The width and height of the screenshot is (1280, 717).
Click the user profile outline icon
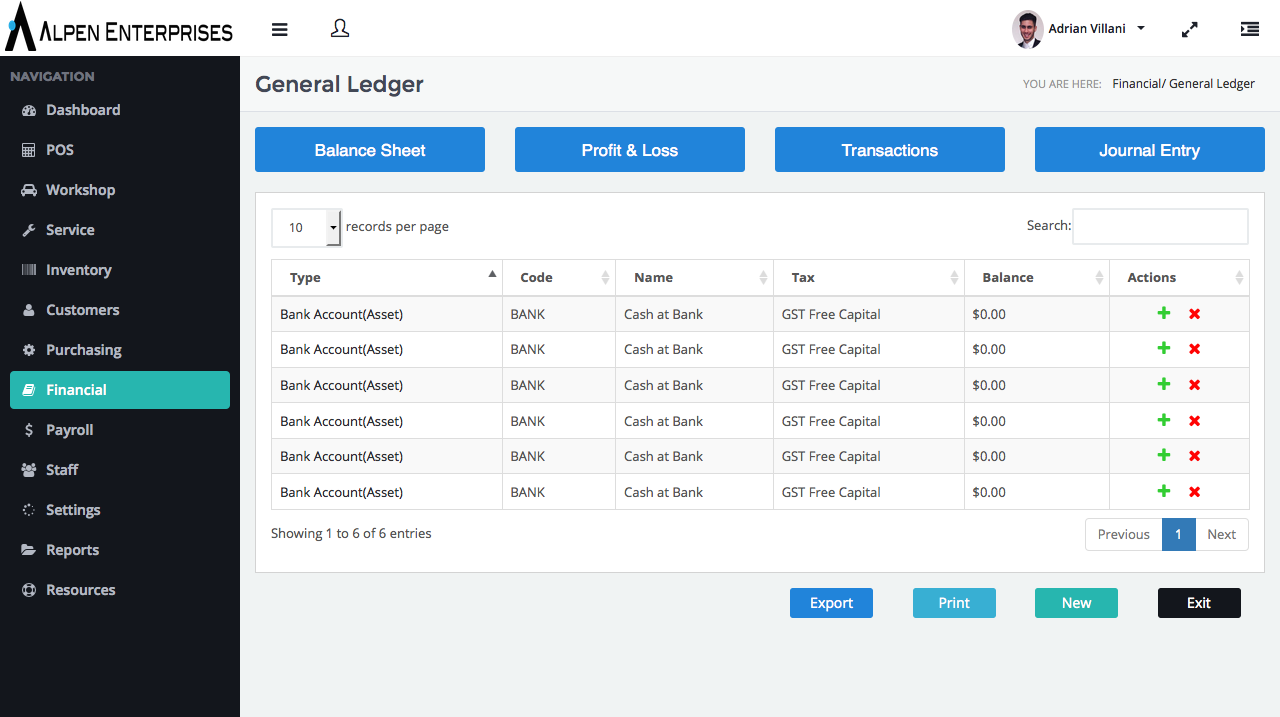(340, 29)
